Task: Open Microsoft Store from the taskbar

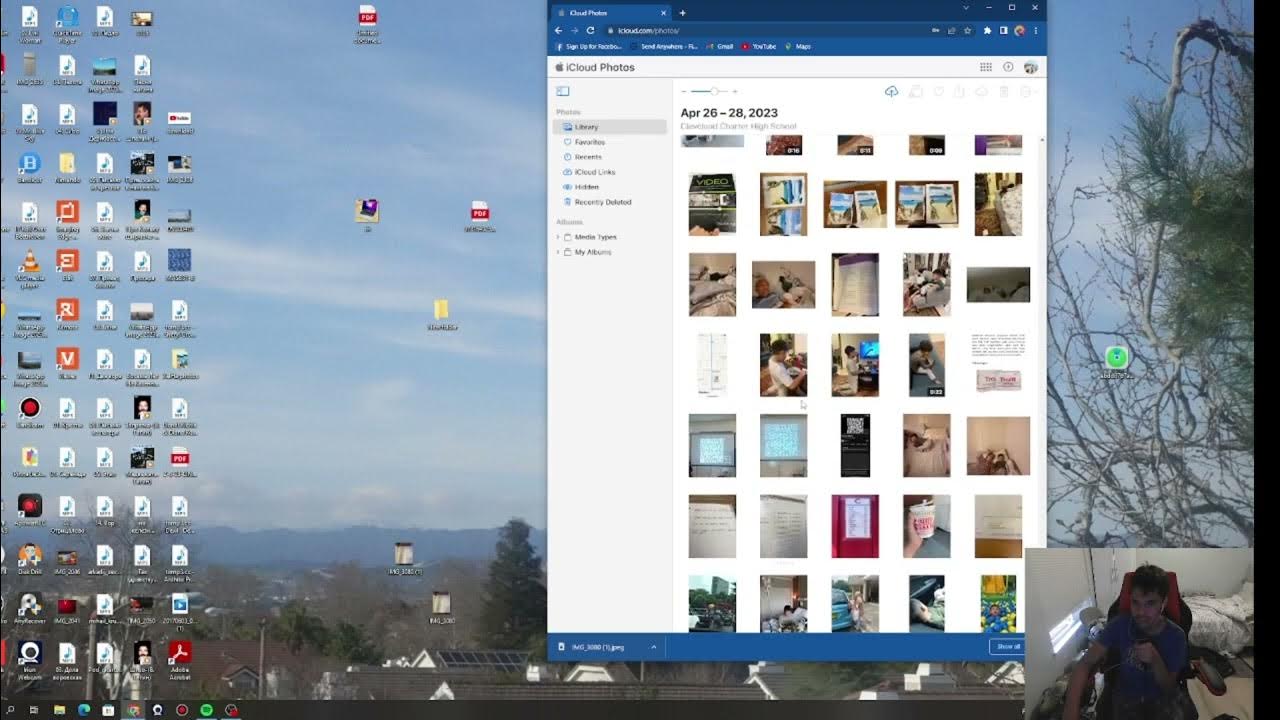Action: pos(108,710)
